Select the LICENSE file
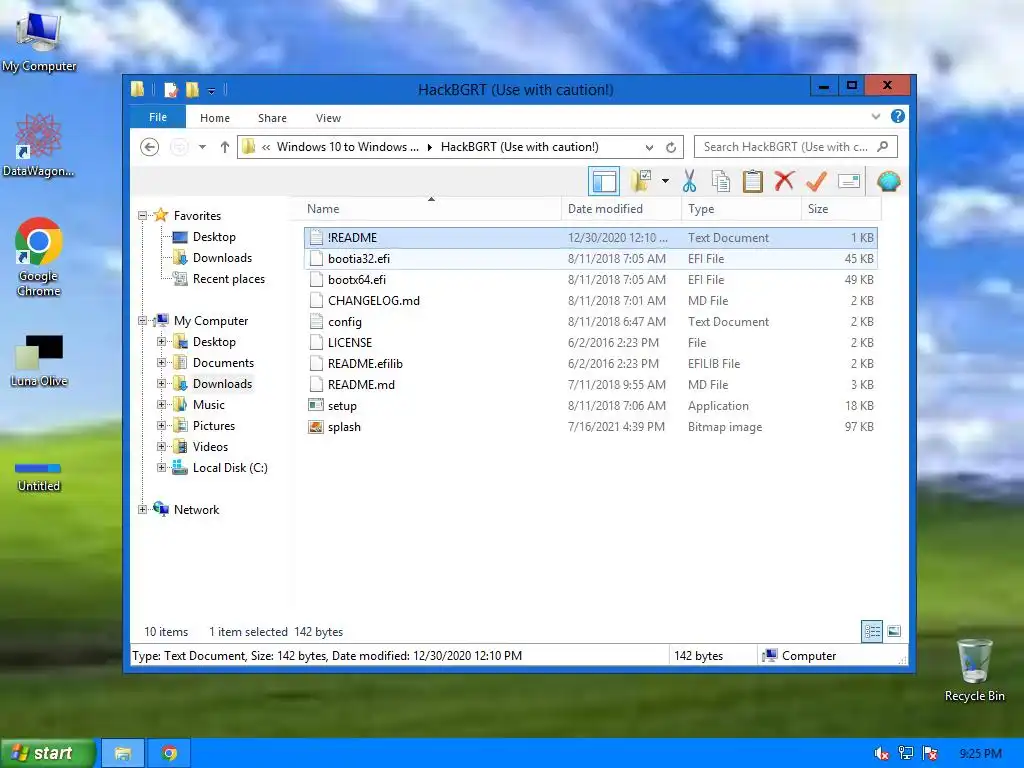 [590, 342]
